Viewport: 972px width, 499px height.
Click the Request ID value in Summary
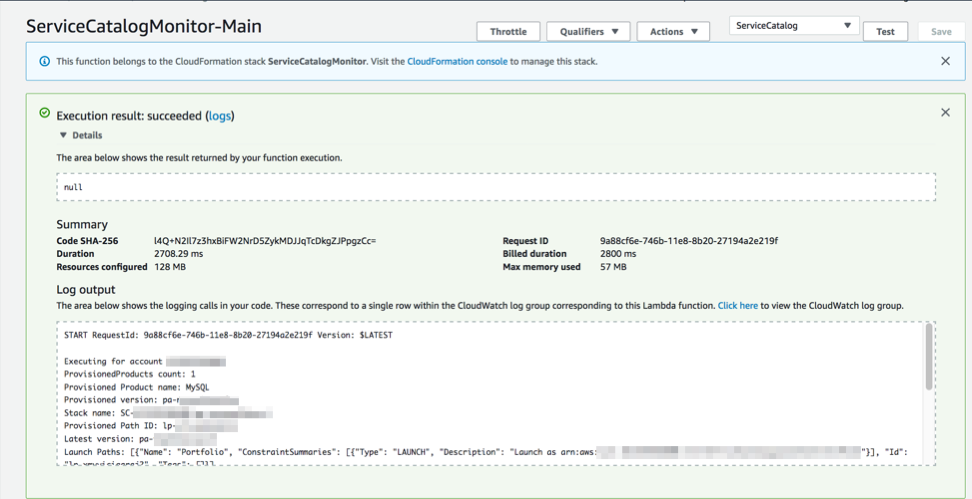689,241
